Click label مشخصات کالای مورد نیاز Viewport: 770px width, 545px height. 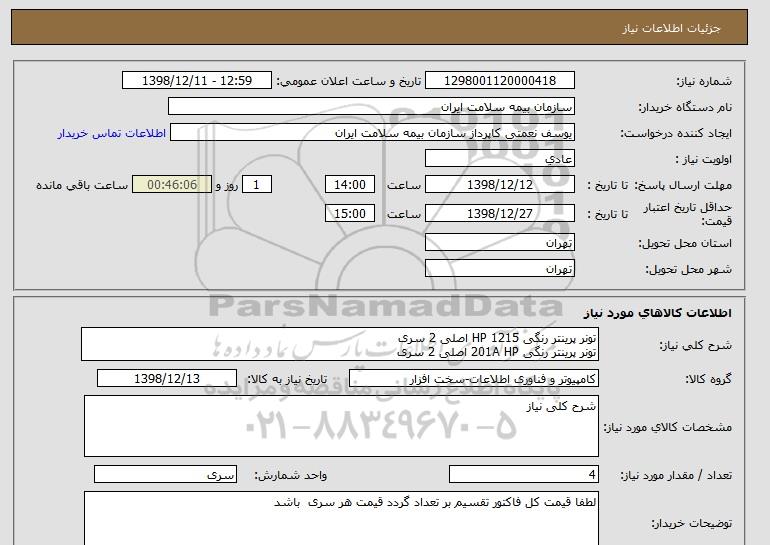tap(667, 427)
